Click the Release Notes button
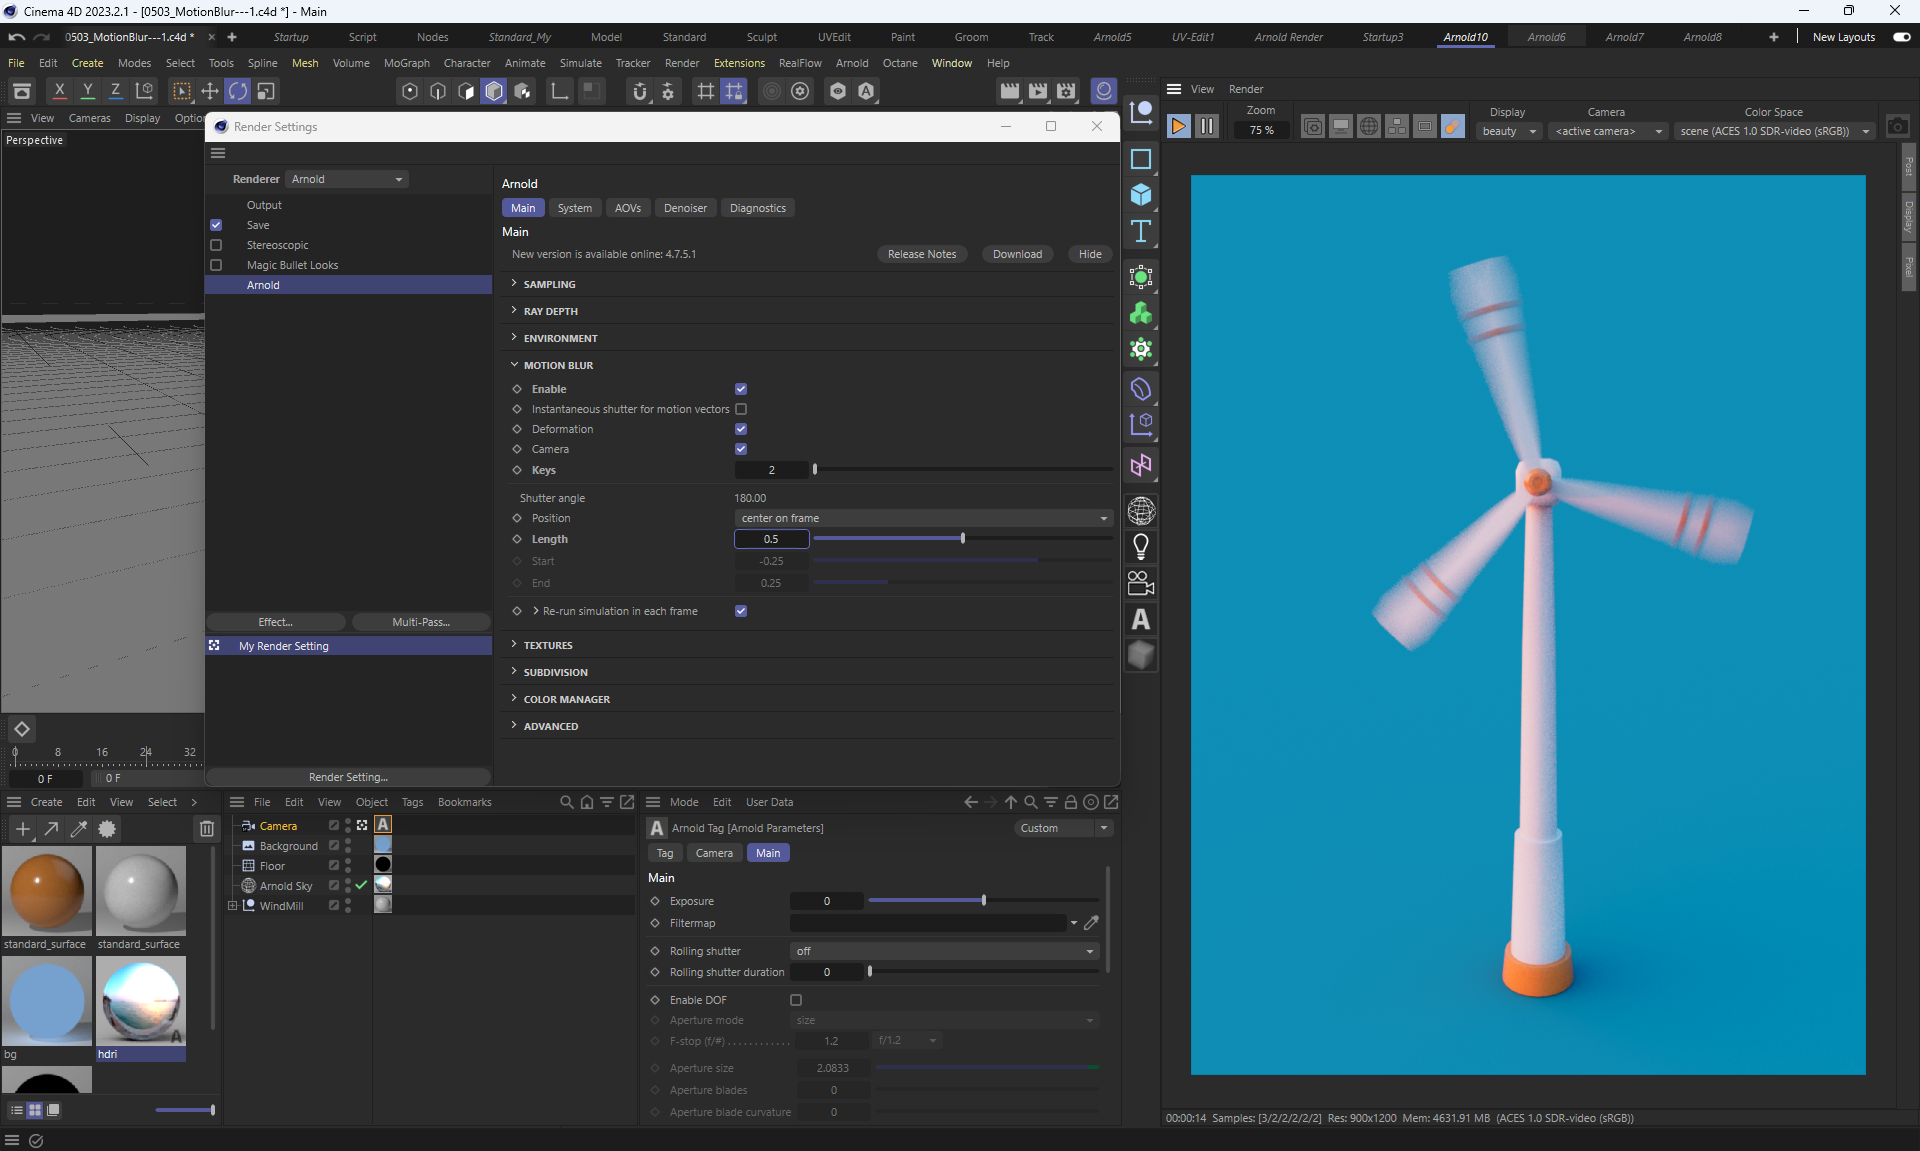This screenshot has height=1151, width=1920. coord(921,254)
